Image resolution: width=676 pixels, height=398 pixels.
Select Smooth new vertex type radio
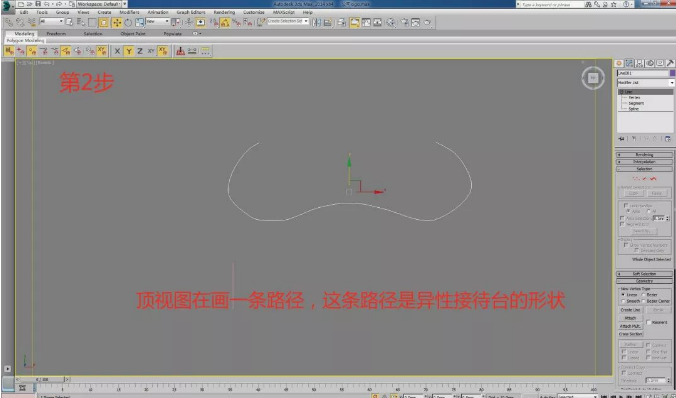[x=623, y=301]
